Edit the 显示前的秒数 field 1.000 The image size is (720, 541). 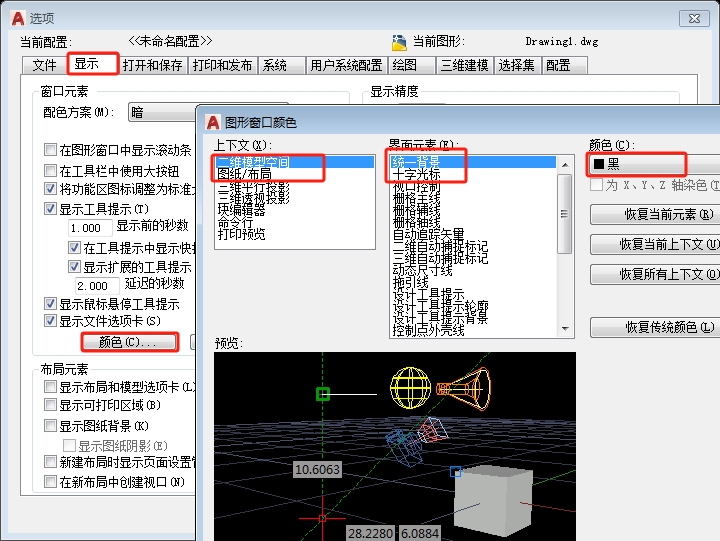90,228
